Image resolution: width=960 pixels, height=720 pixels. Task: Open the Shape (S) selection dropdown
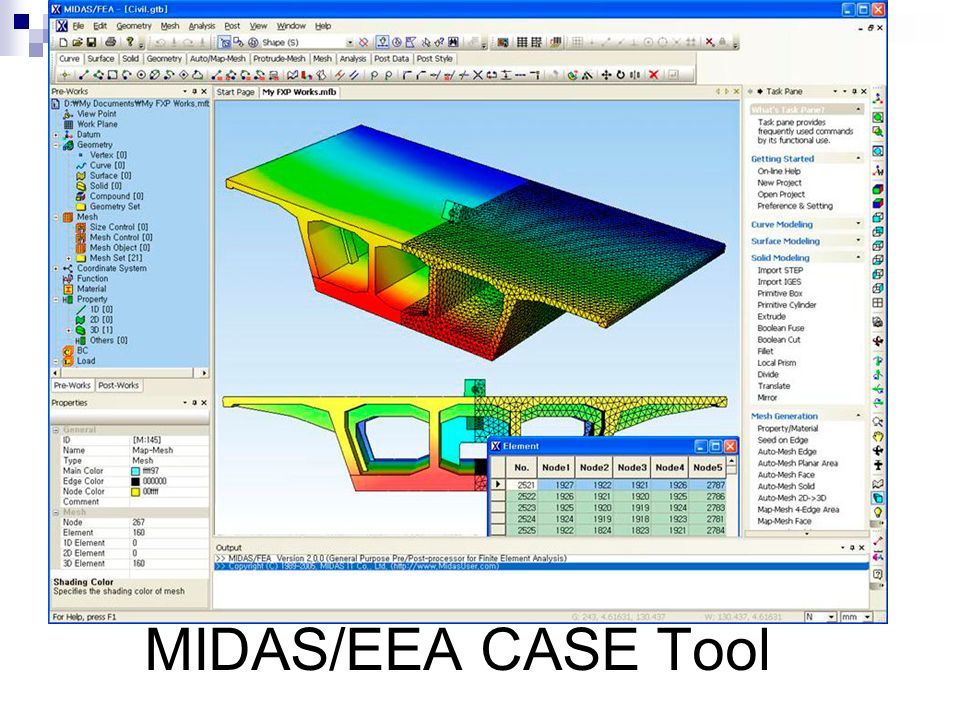(x=350, y=43)
